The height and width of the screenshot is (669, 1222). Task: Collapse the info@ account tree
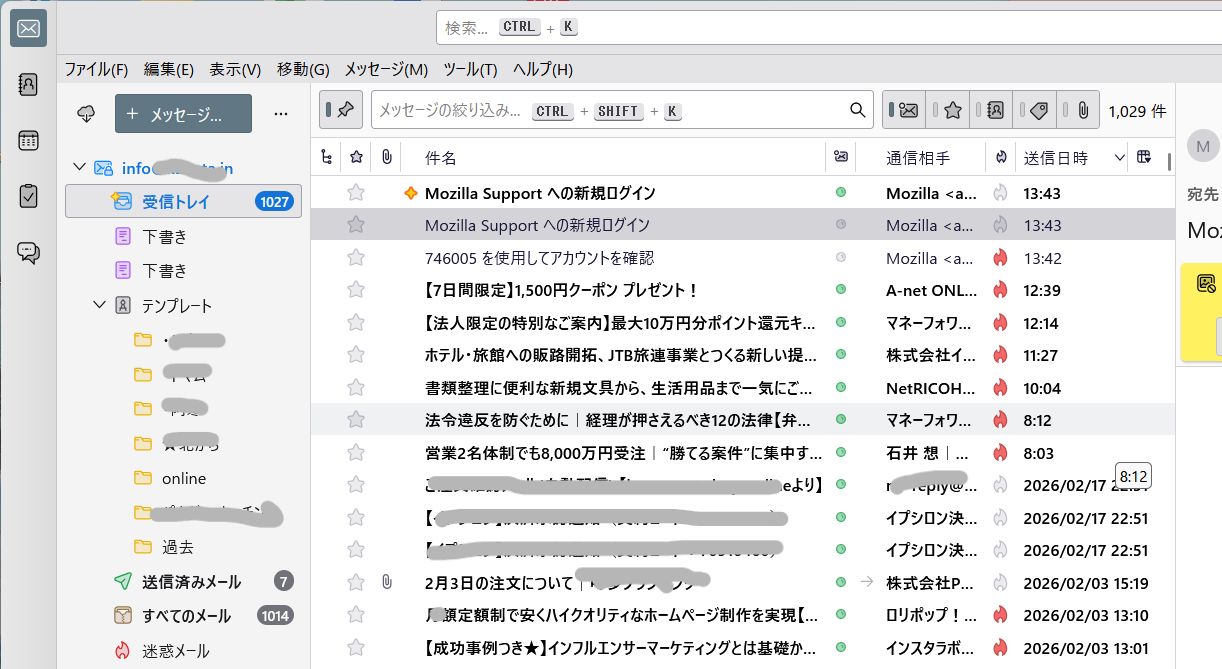[x=79, y=168]
